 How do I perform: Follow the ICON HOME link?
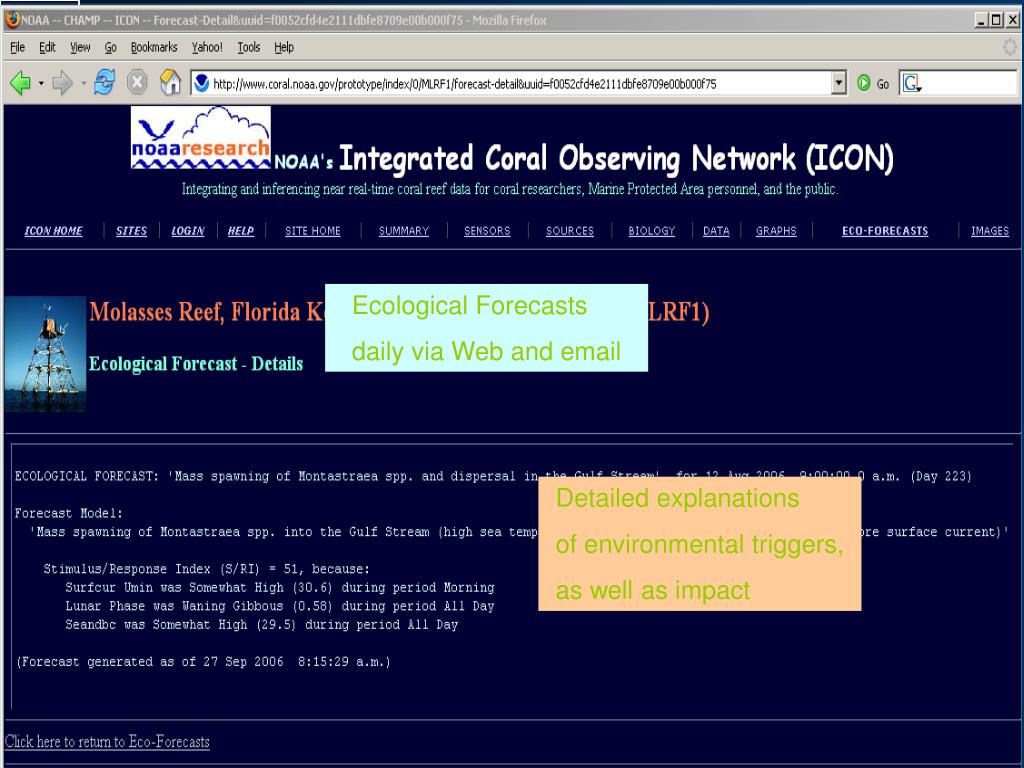point(54,231)
